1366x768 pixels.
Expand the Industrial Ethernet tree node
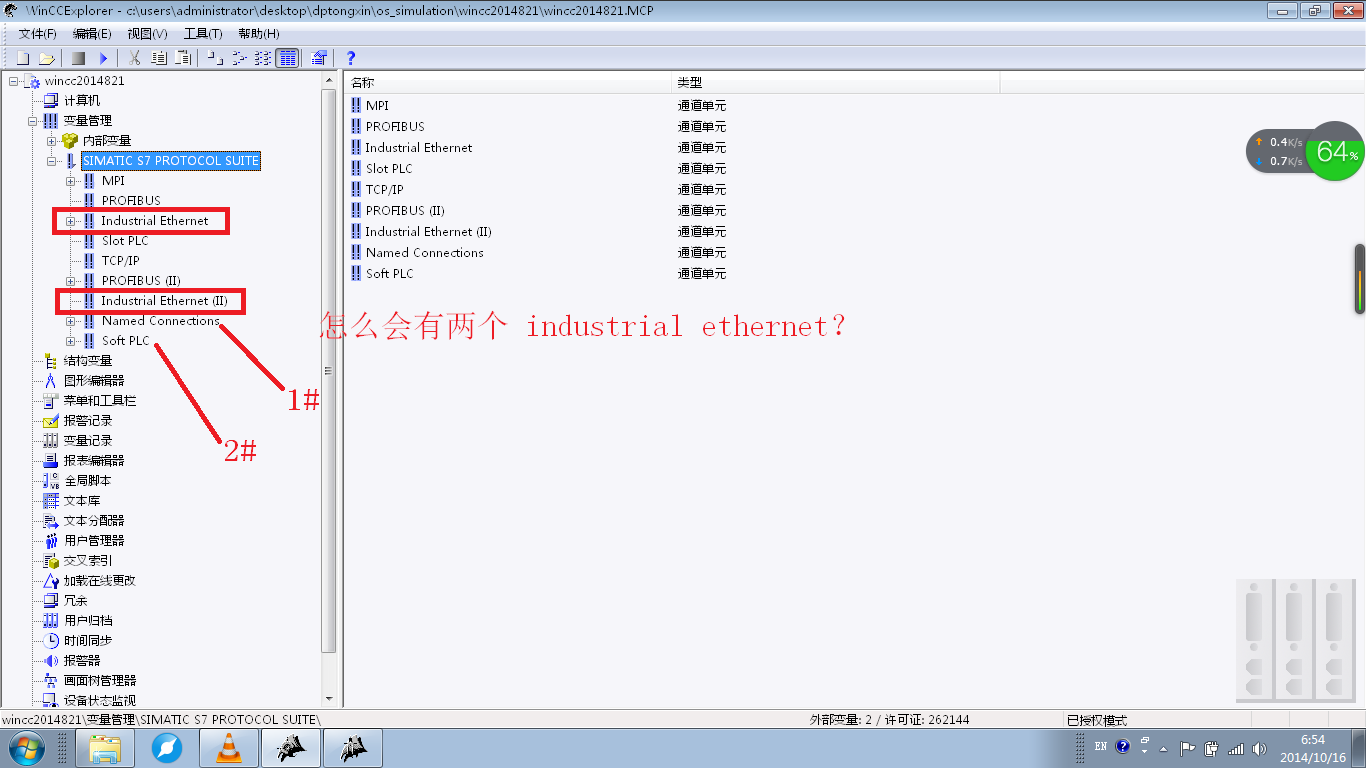pyautogui.click(x=71, y=221)
